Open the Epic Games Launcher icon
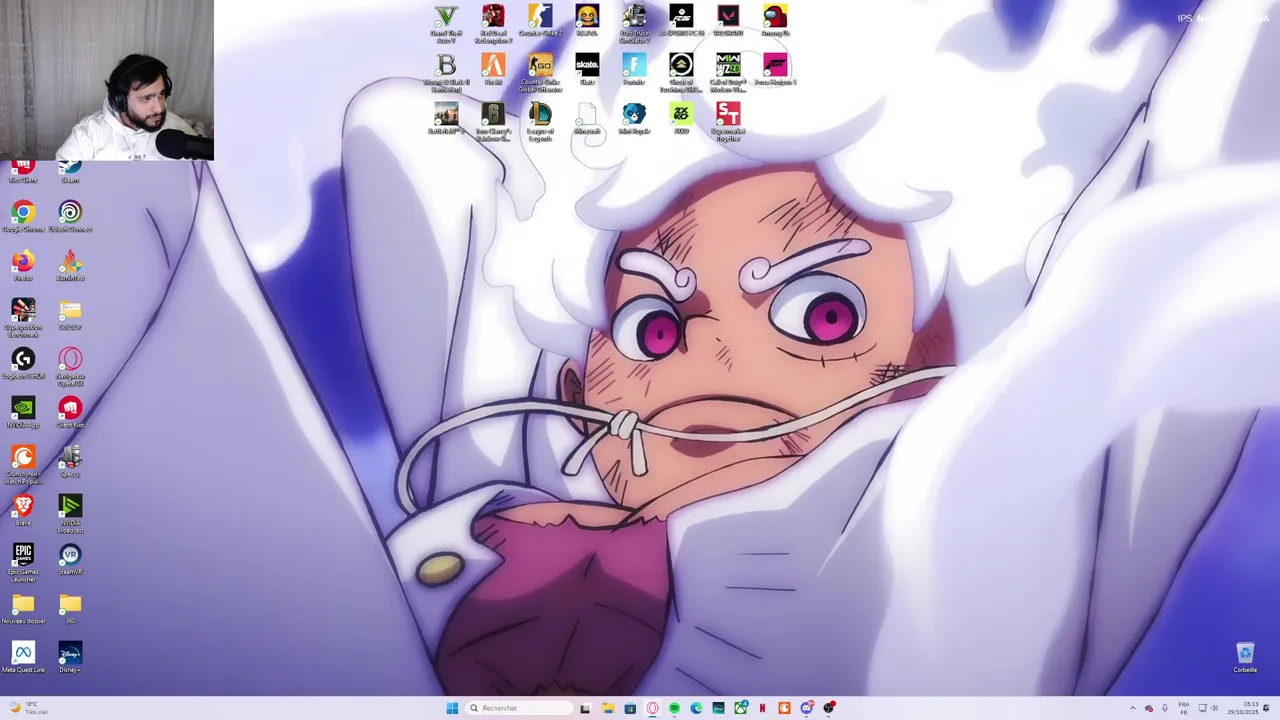The image size is (1280, 720). pyautogui.click(x=23, y=563)
